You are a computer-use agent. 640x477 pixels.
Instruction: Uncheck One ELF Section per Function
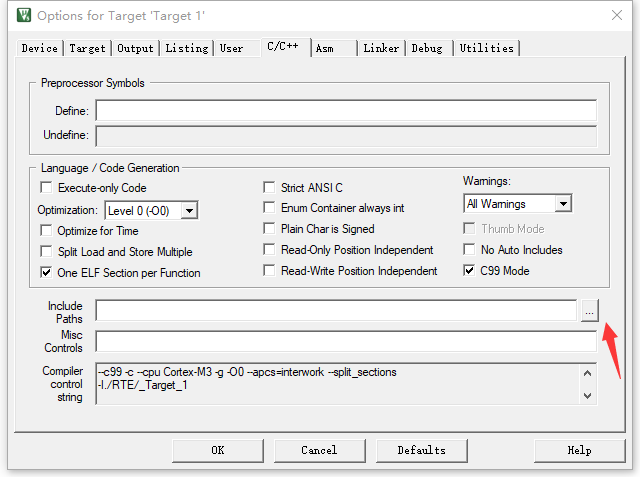tap(46, 273)
